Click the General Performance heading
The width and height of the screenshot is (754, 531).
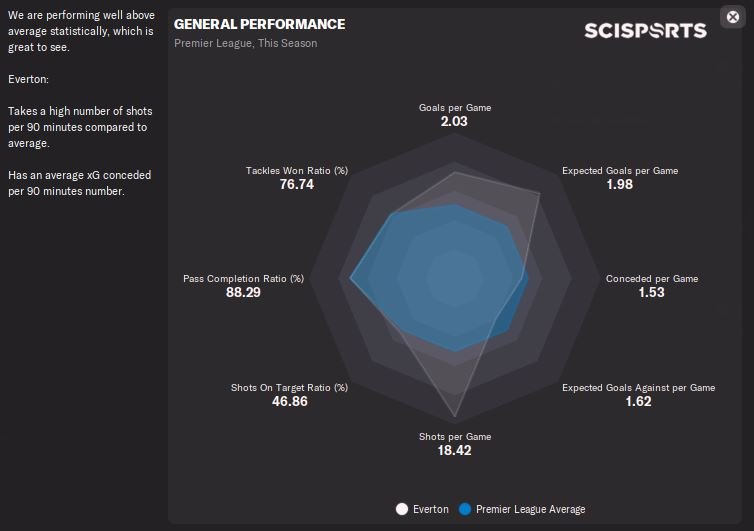(x=259, y=24)
